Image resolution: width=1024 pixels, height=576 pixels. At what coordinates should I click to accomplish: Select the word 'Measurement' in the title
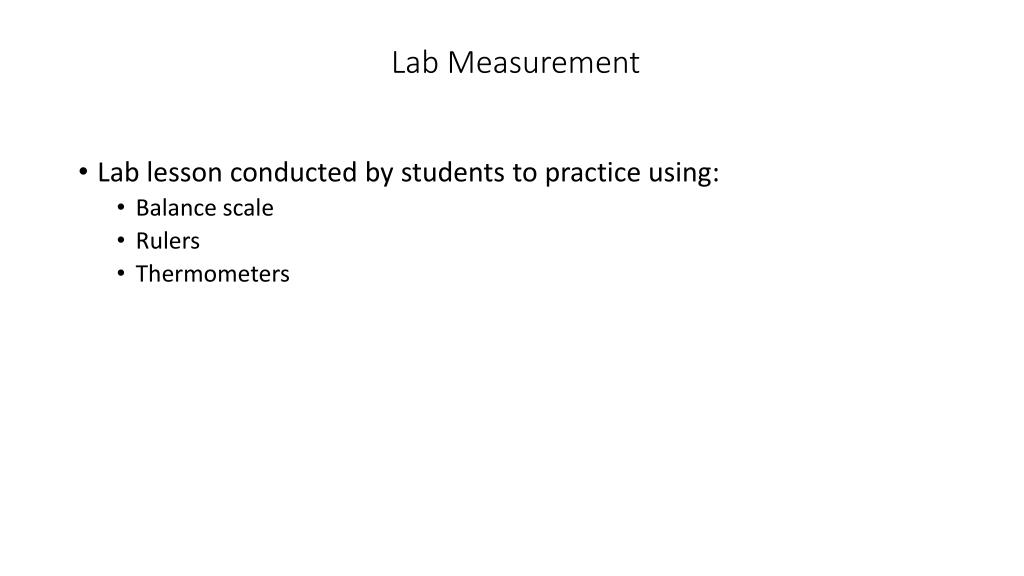543,63
